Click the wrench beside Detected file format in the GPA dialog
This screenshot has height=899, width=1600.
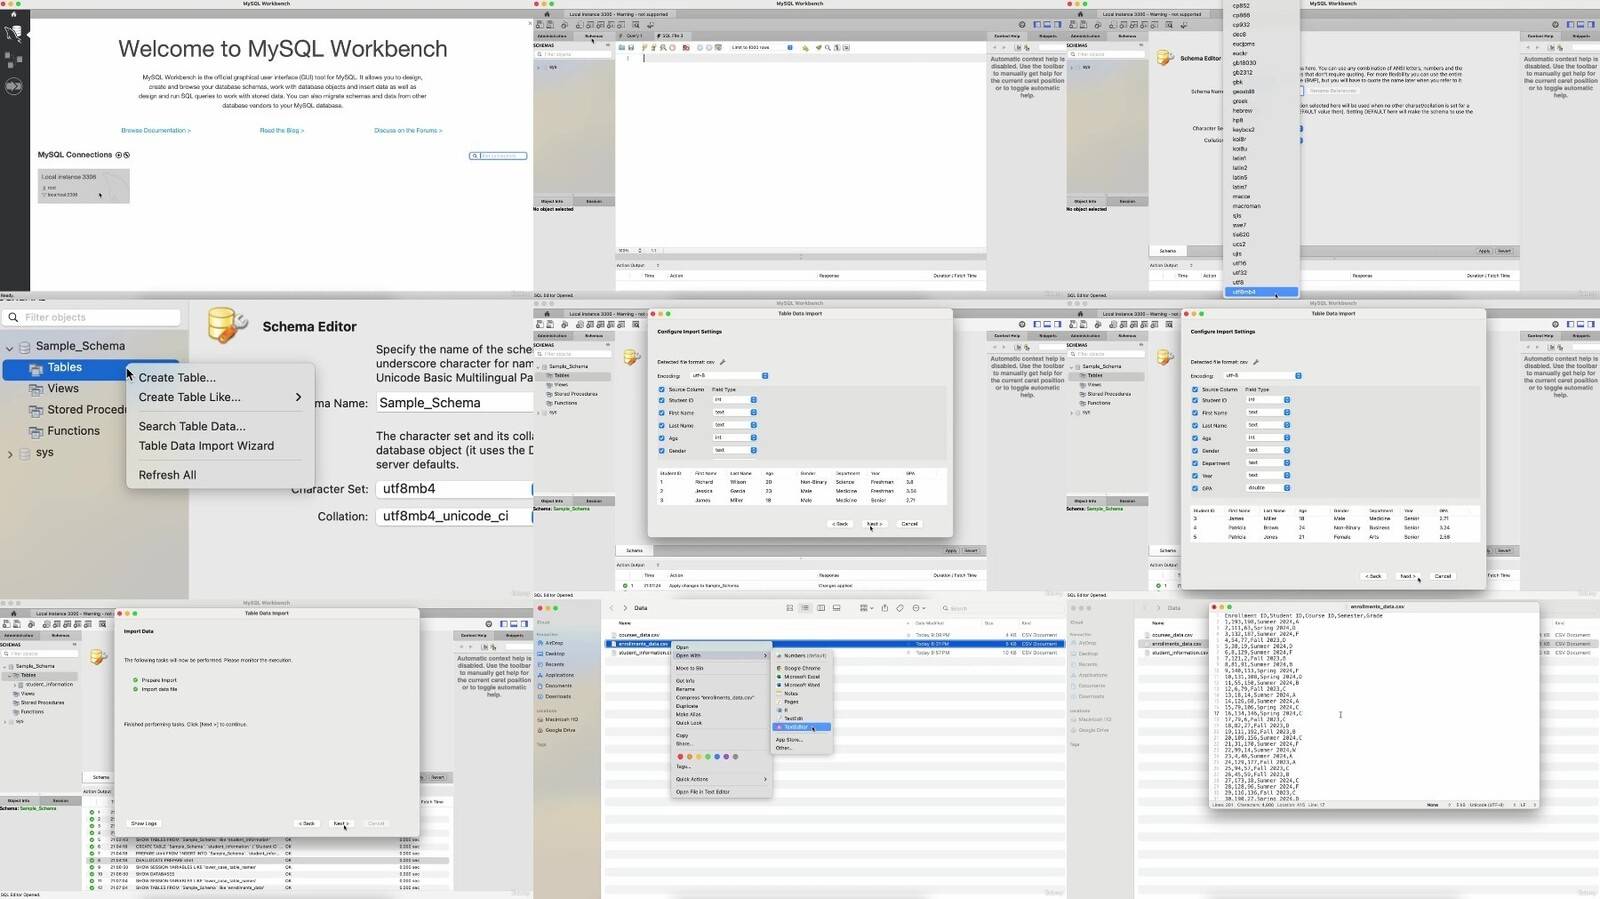pyautogui.click(x=1255, y=362)
